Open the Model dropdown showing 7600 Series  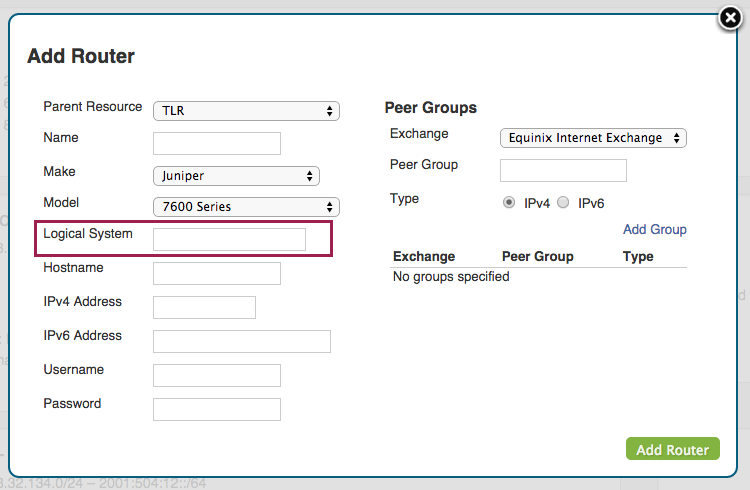[x=246, y=207]
